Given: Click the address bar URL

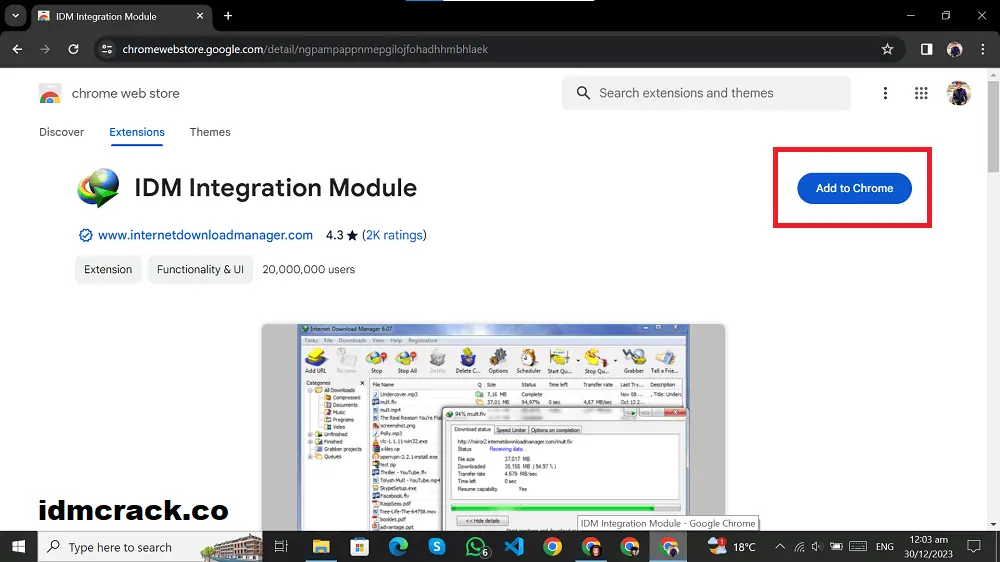Looking at the screenshot, I should pyautogui.click(x=305, y=49).
